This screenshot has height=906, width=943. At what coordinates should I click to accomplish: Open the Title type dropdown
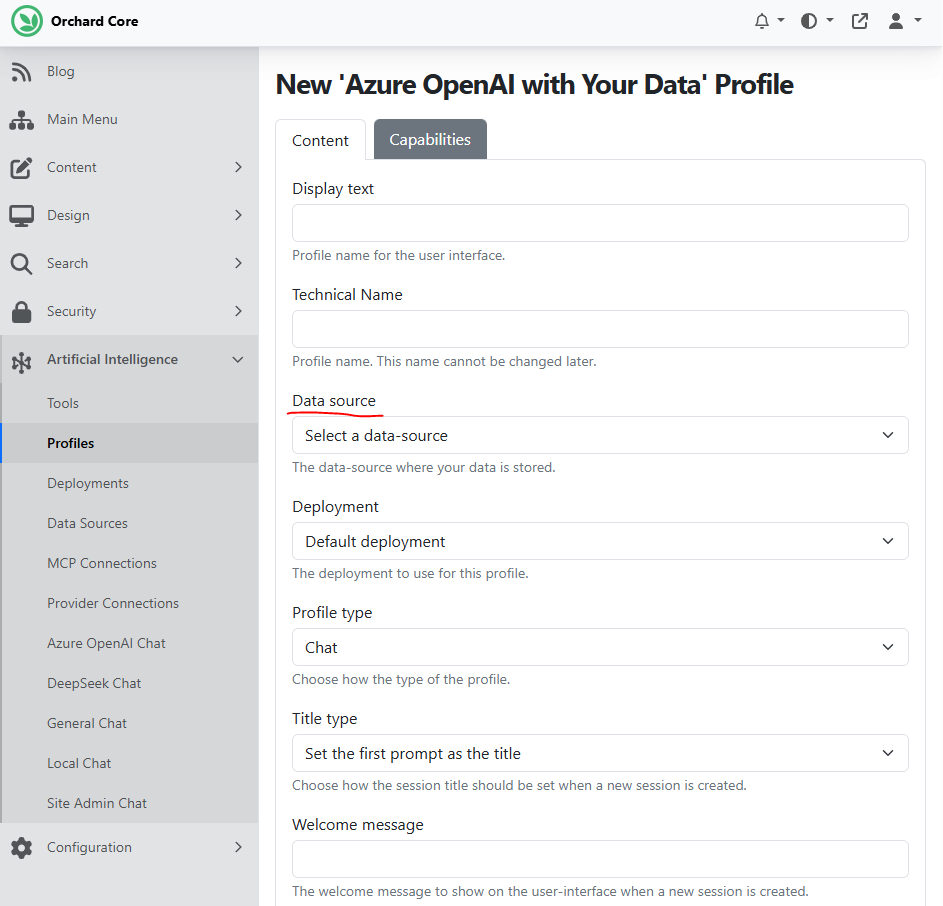tap(600, 753)
